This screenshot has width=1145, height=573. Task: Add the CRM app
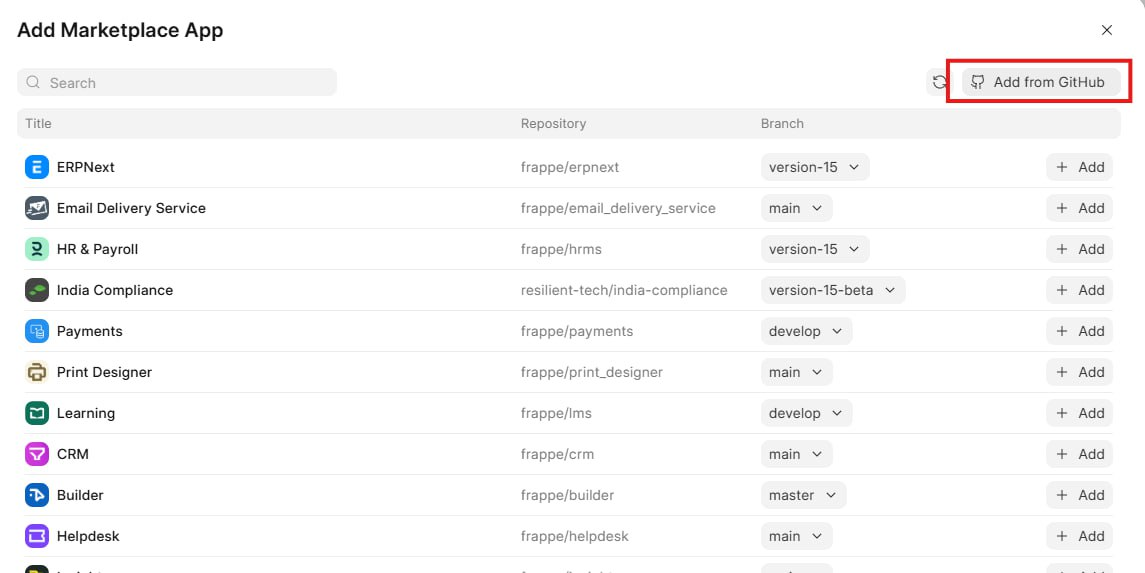point(1079,453)
